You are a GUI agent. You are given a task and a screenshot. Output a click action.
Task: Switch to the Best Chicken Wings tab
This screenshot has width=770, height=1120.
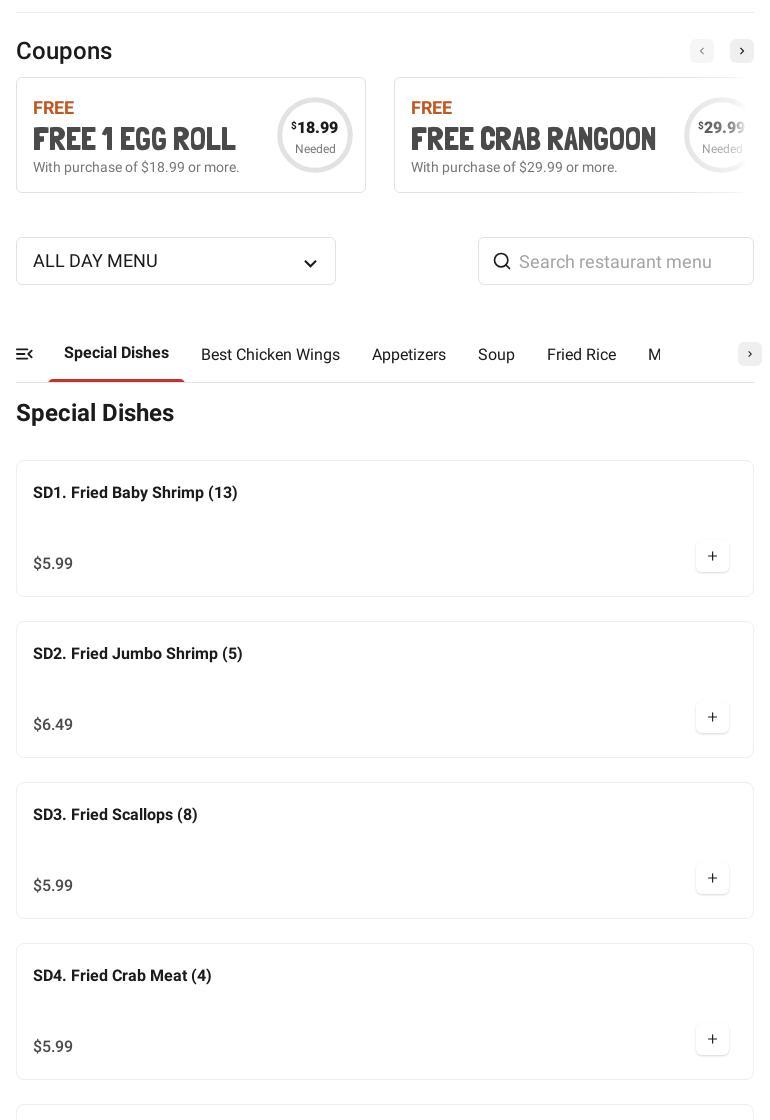pos(270,355)
